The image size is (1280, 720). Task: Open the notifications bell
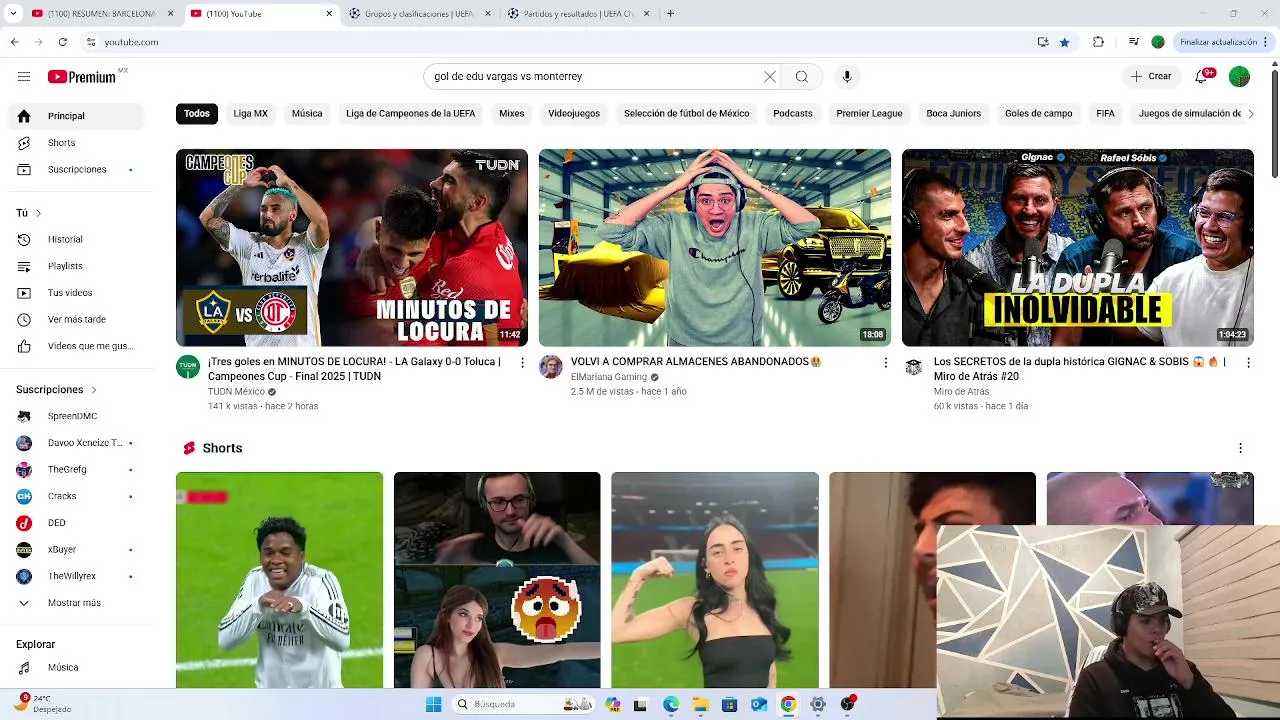[1202, 77]
